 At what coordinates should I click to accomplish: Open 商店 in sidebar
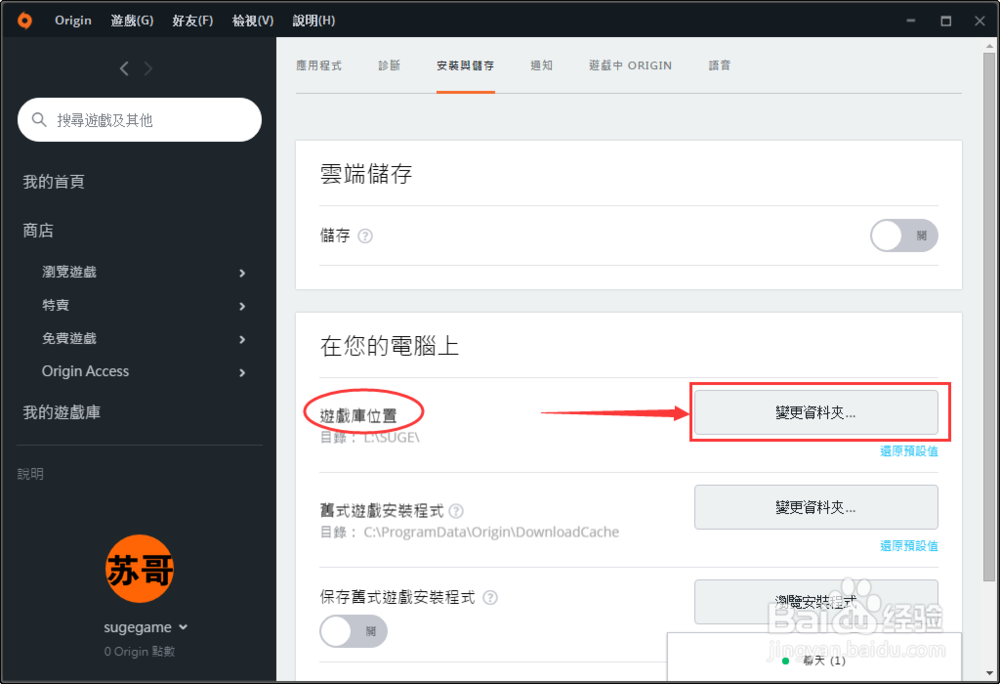38,231
